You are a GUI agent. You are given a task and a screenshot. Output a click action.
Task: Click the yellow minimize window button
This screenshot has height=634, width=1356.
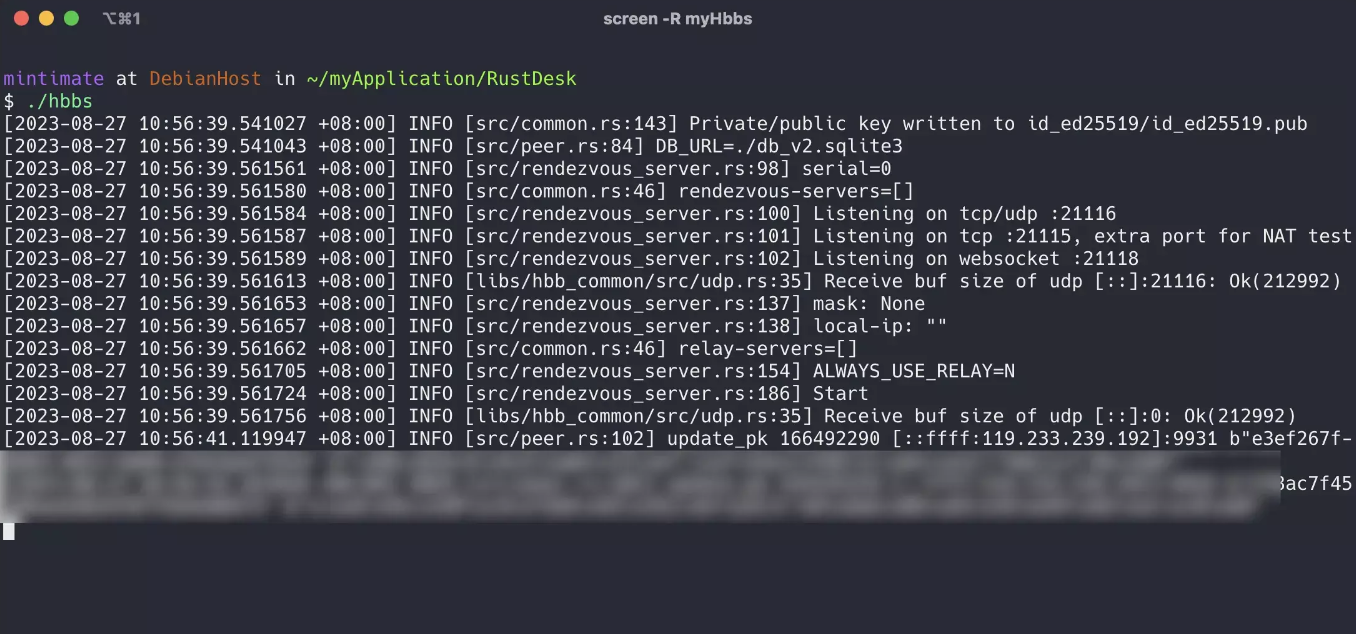[x=46, y=18]
